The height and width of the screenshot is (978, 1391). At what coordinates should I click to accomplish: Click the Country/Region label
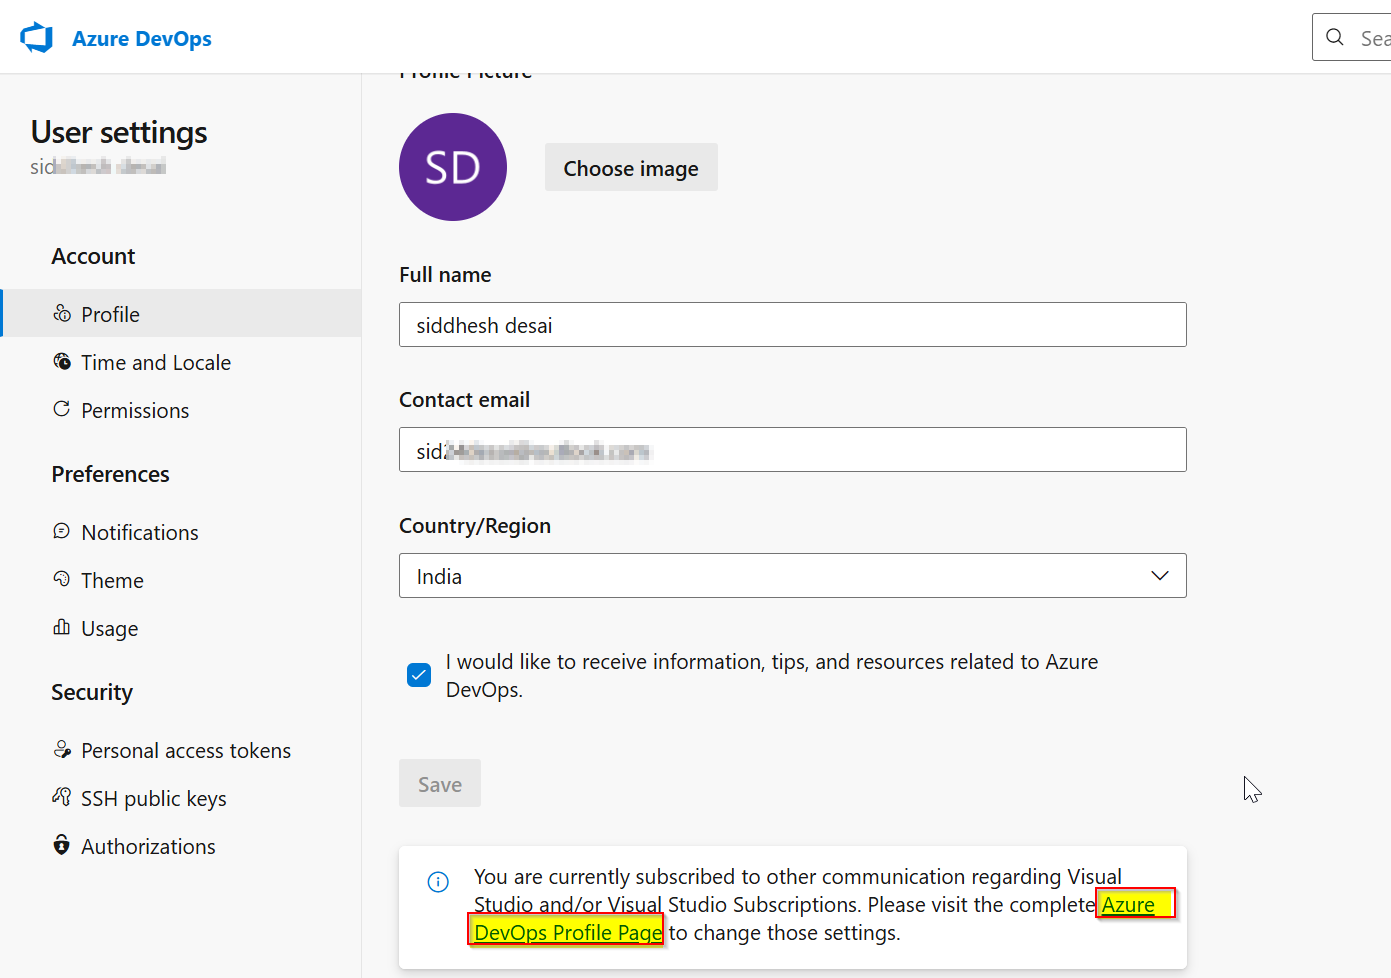pyautogui.click(x=475, y=526)
